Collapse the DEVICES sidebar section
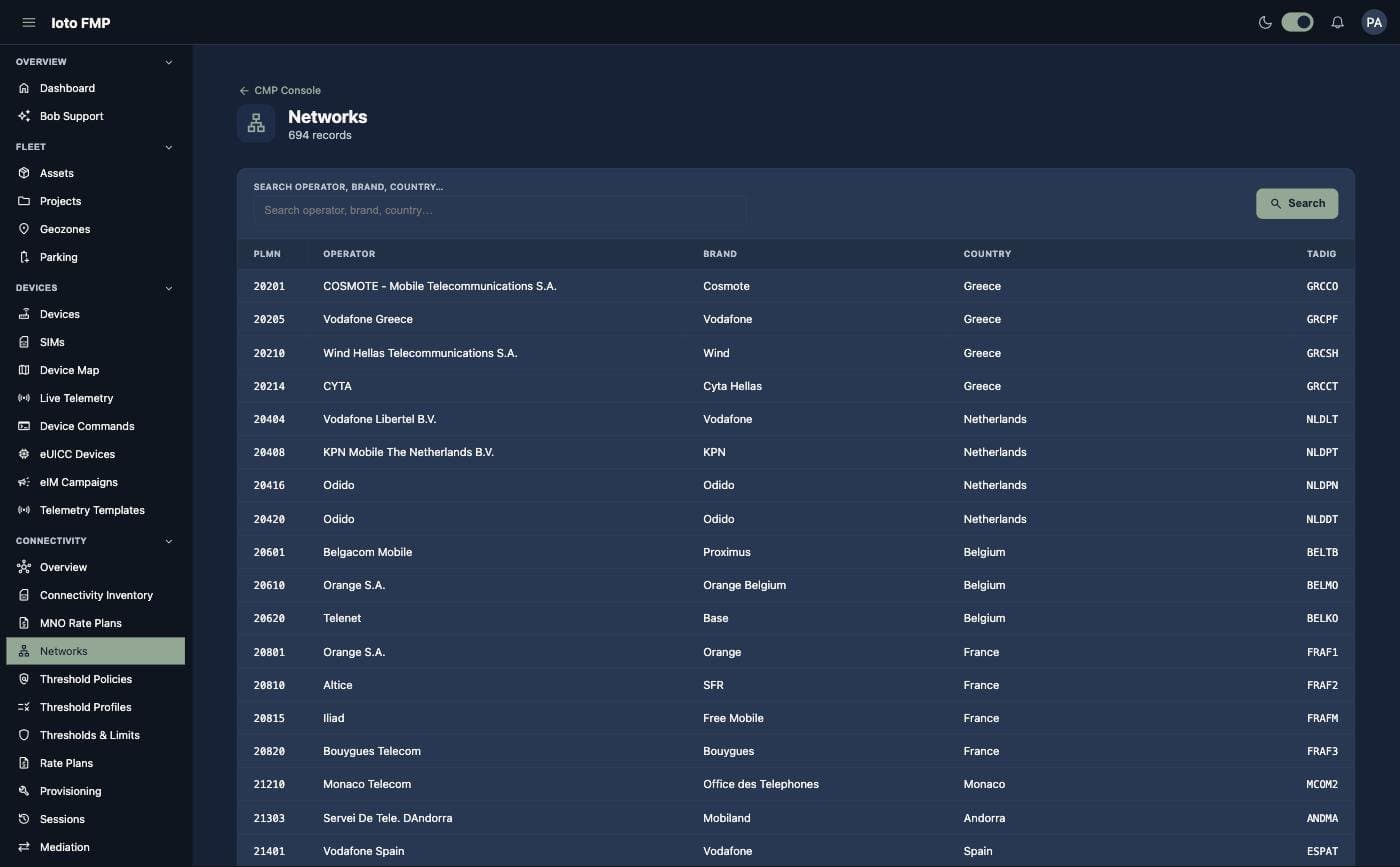Viewport: 1400px width, 867px height. pyautogui.click(x=169, y=288)
